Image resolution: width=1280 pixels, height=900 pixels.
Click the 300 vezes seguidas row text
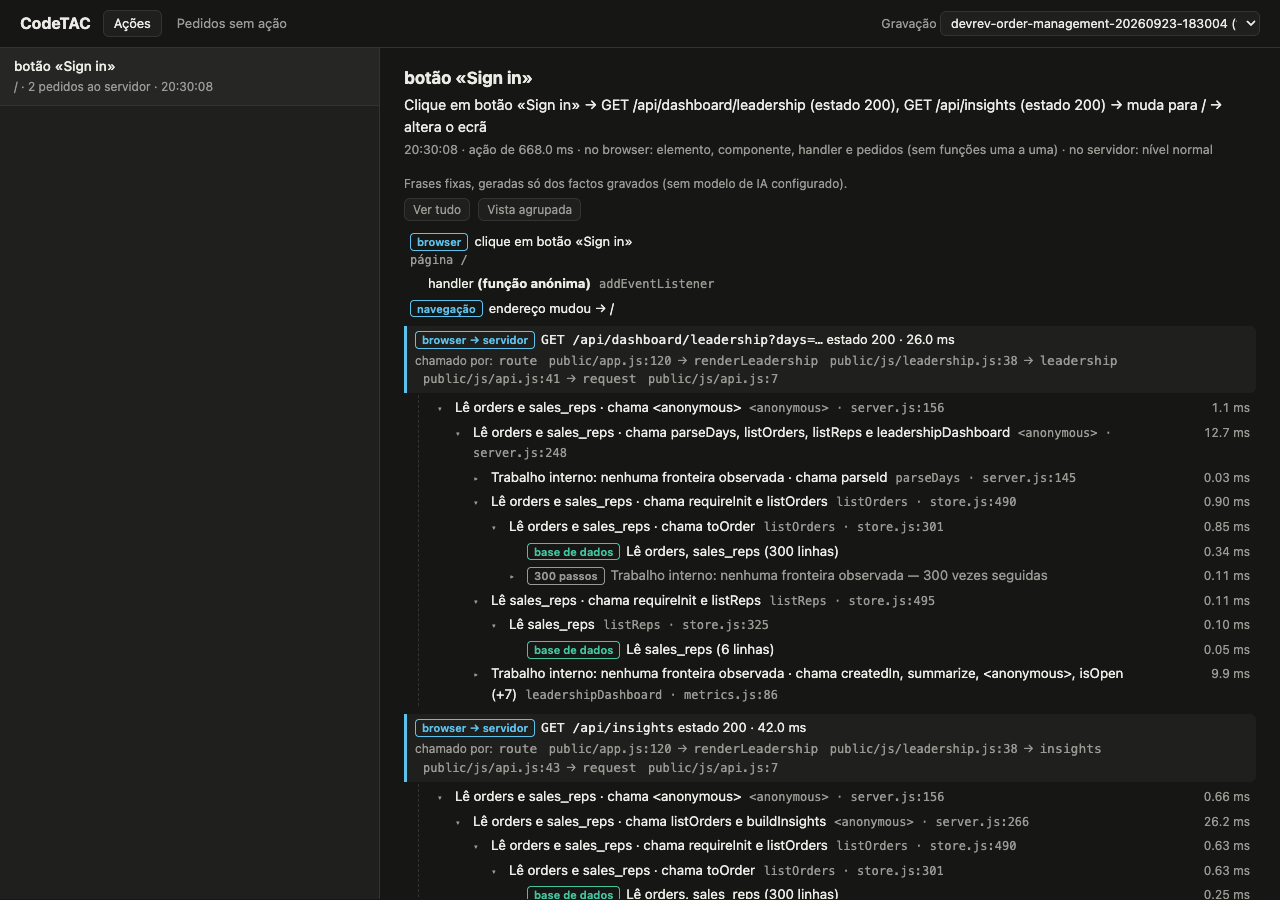pyautogui.click(x=829, y=576)
